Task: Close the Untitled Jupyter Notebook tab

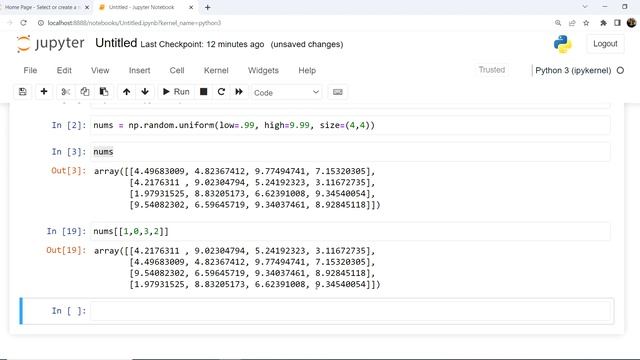Action: click(x=191, y=7)
